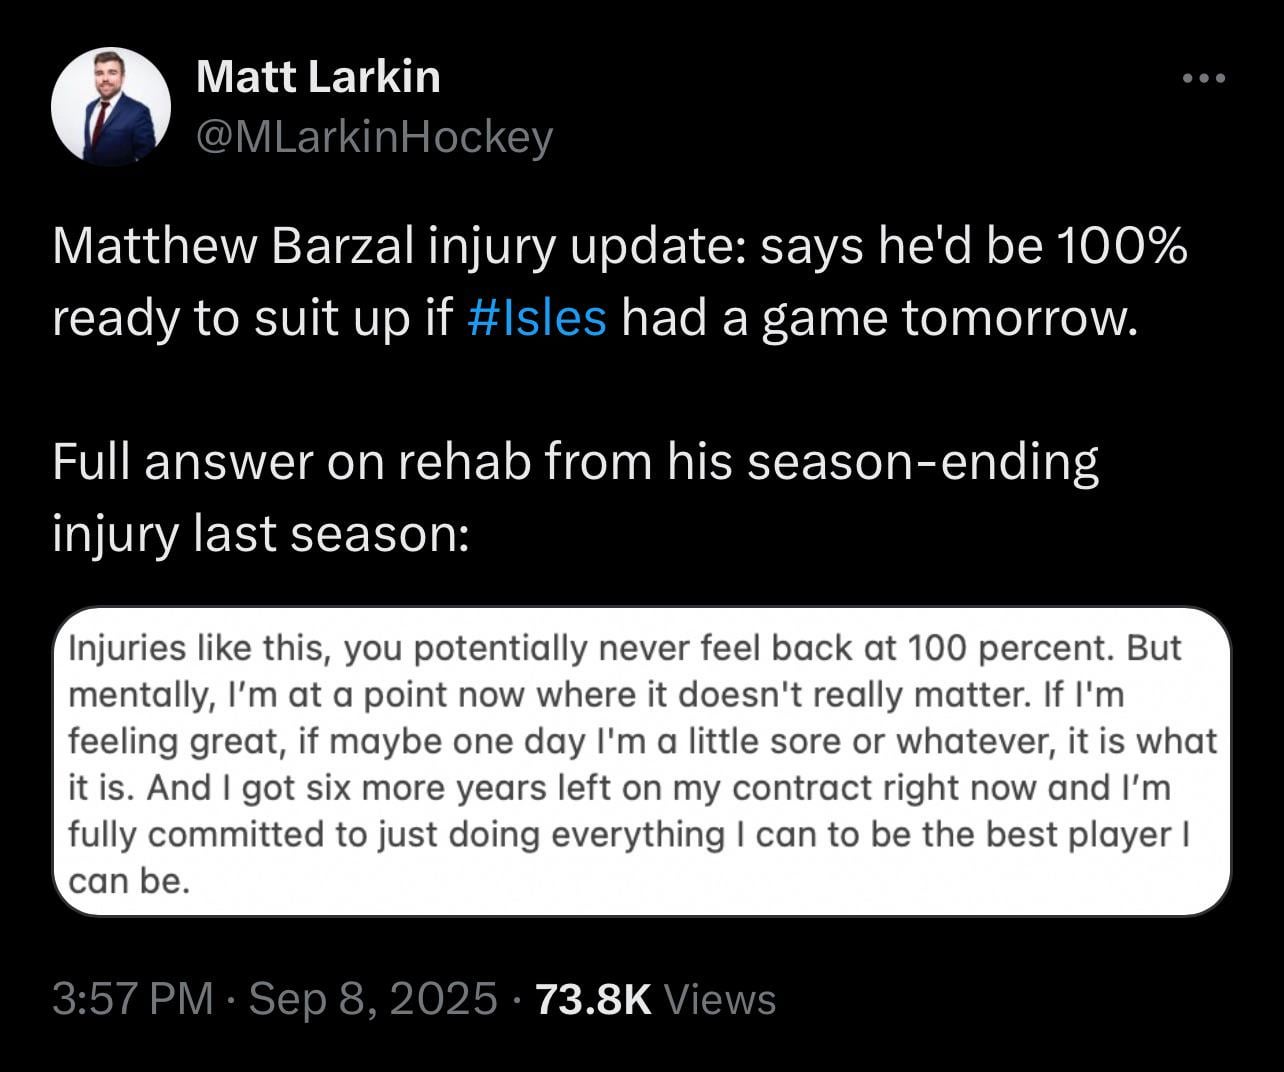Image resolution: width=1284 pixels, height=1072 pixels.
Task: Click the 3:57 PM timestamp
Action: pos(132,998)
